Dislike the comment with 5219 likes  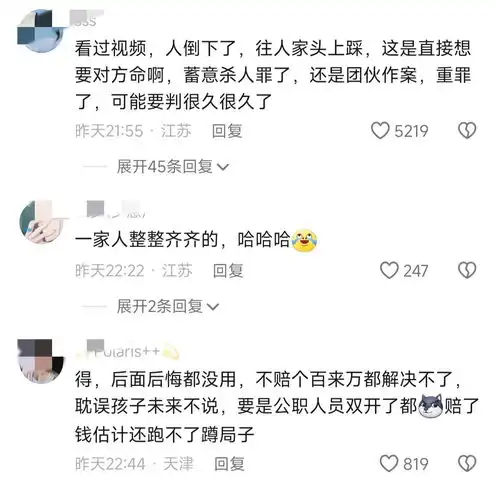click(467, 130)
